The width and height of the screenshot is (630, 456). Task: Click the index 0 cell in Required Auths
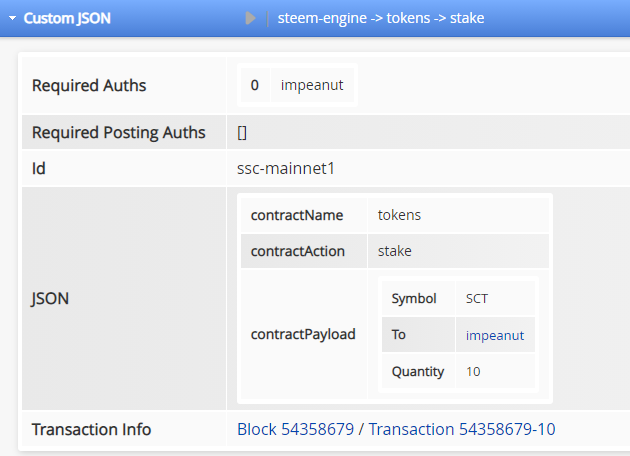coord(255,85)
